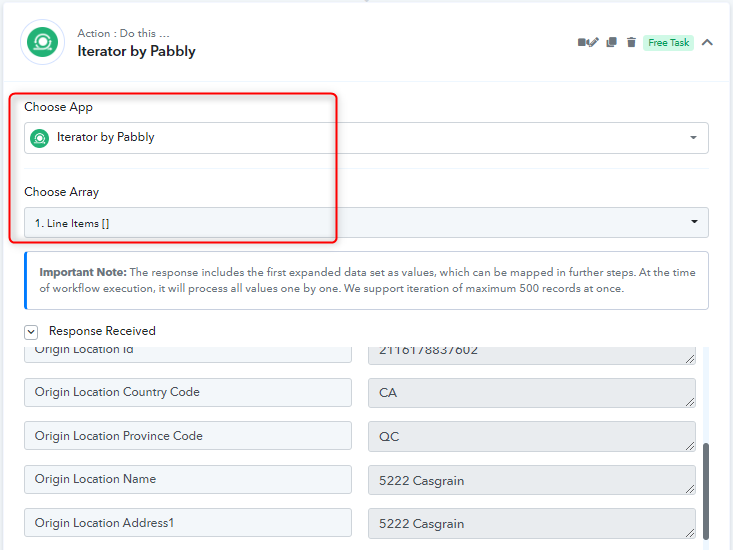
Task: Click the Choose Array dropdown arrow
Action: coord(694,222)
